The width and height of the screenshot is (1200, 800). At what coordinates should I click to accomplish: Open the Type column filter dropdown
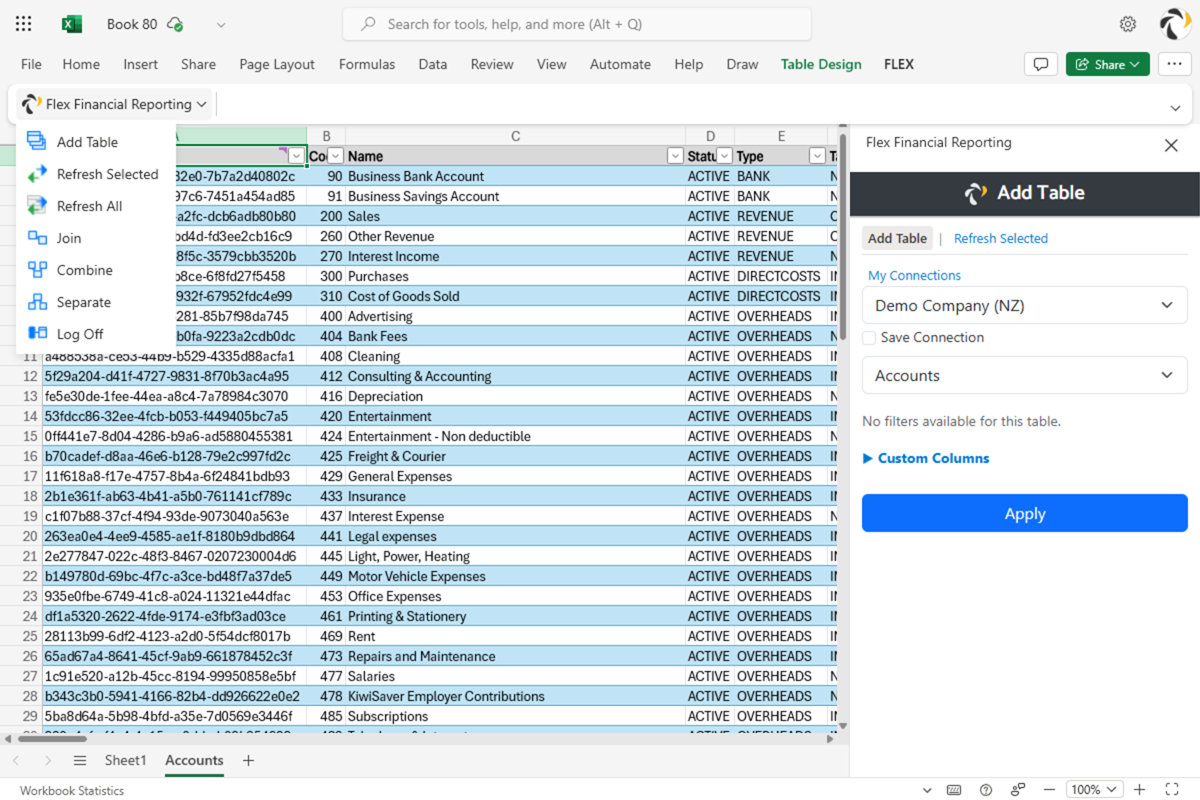click(x=818, y=156)
